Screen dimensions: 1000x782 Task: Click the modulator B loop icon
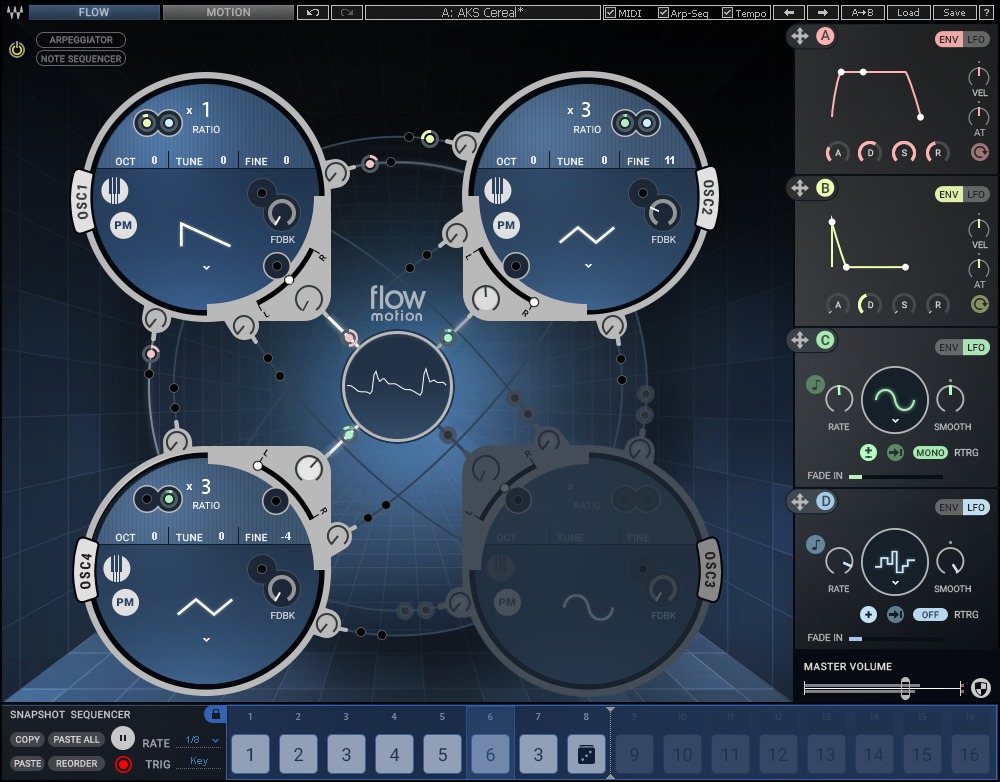click(x=980, y=304)
